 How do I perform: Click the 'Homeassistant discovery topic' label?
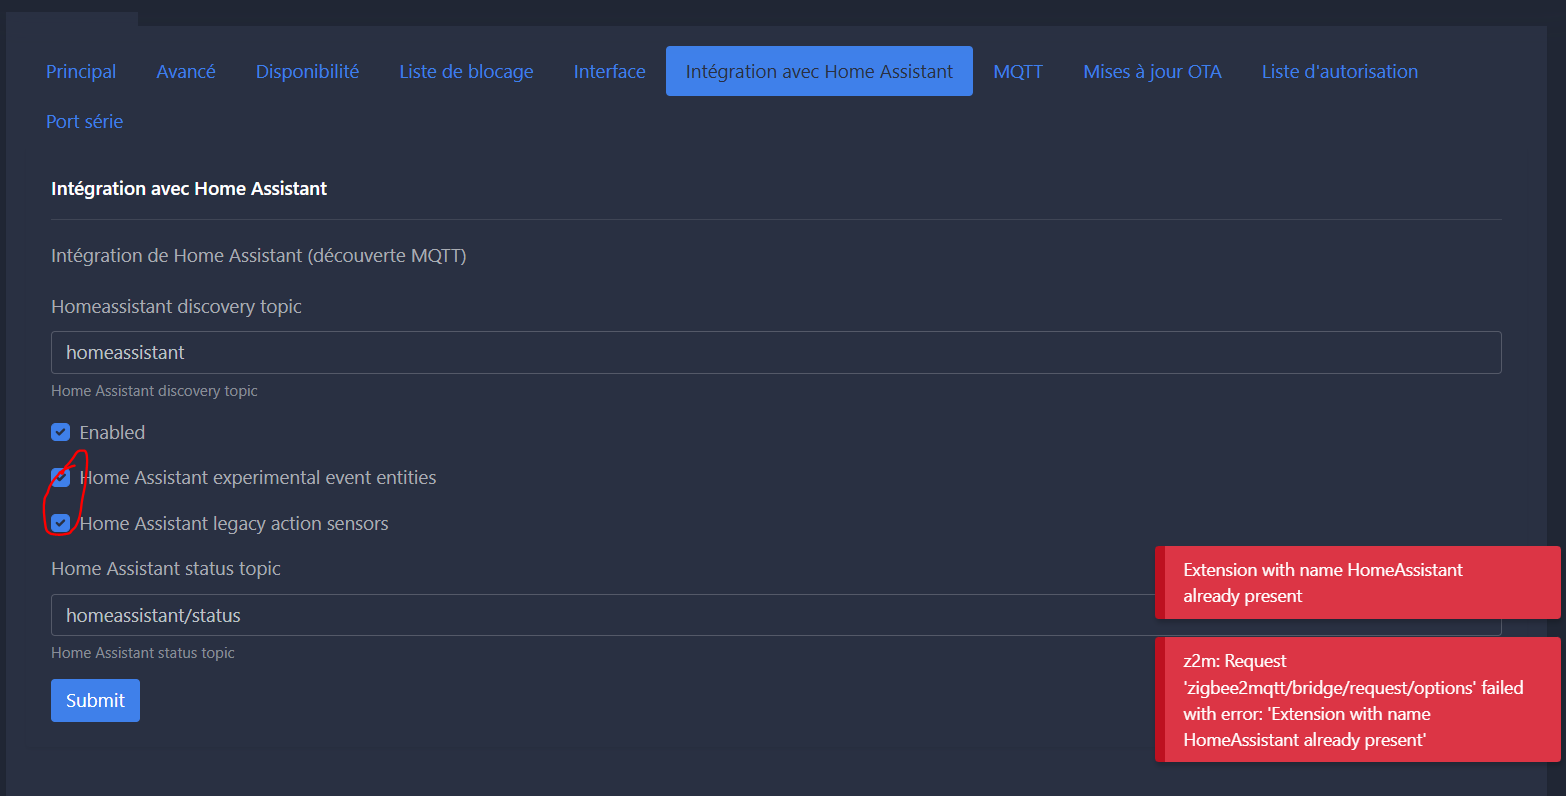pyautogui.click(x=176, y=307)
